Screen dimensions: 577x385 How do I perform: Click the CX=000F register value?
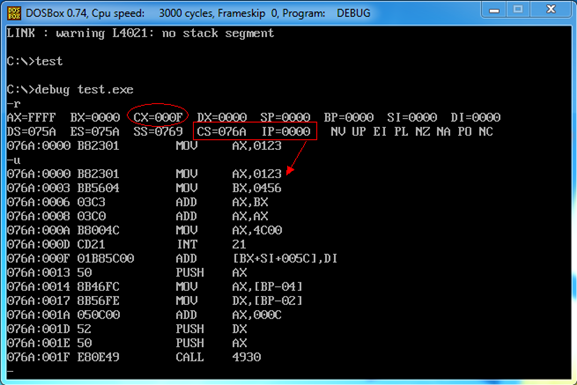click(158, 117)
